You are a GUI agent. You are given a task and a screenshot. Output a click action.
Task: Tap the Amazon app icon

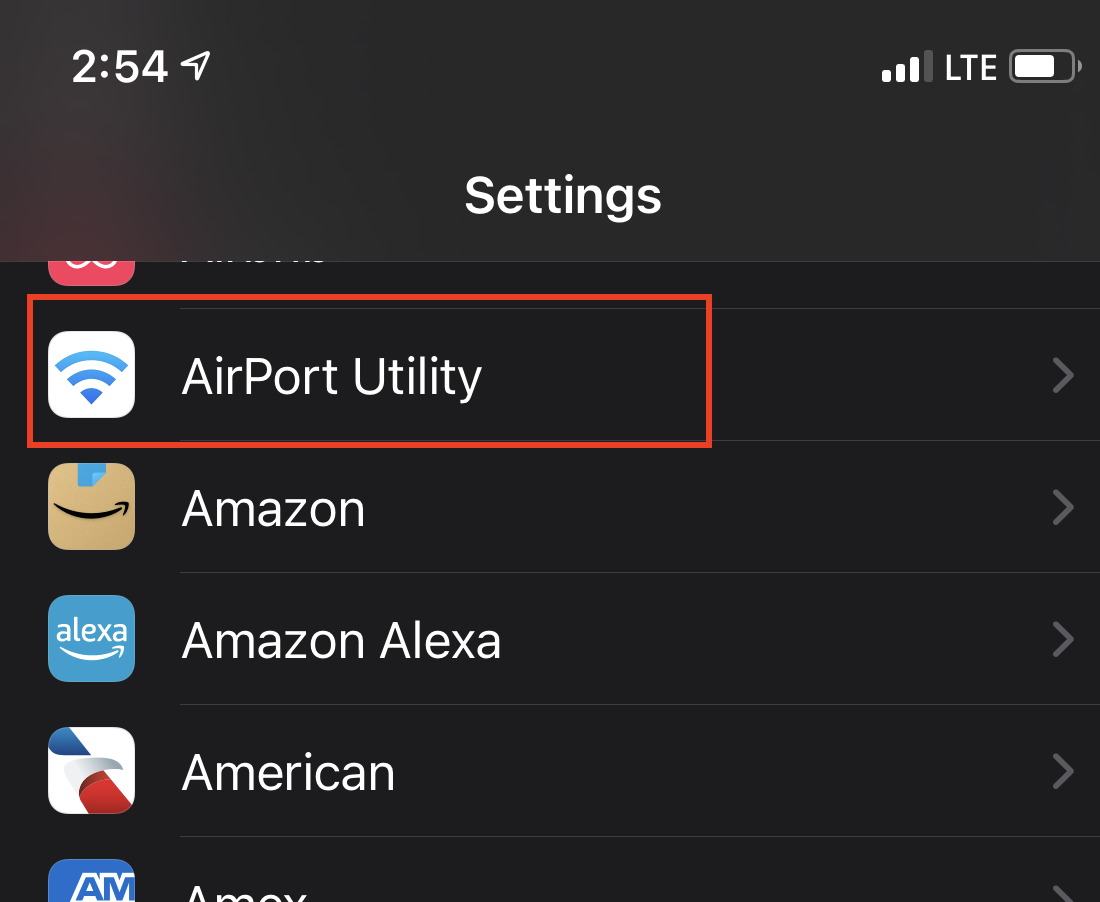tap(91, 506)
